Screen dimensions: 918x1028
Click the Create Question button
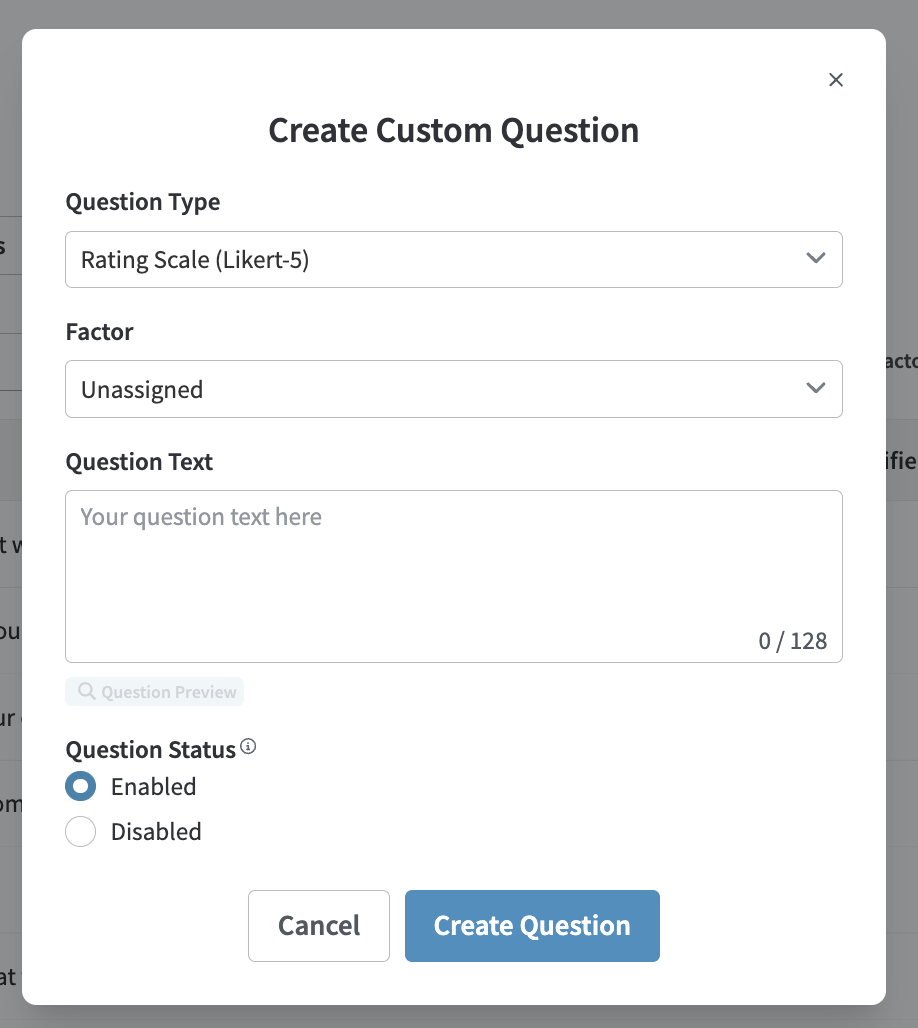[x=532, y=926]
